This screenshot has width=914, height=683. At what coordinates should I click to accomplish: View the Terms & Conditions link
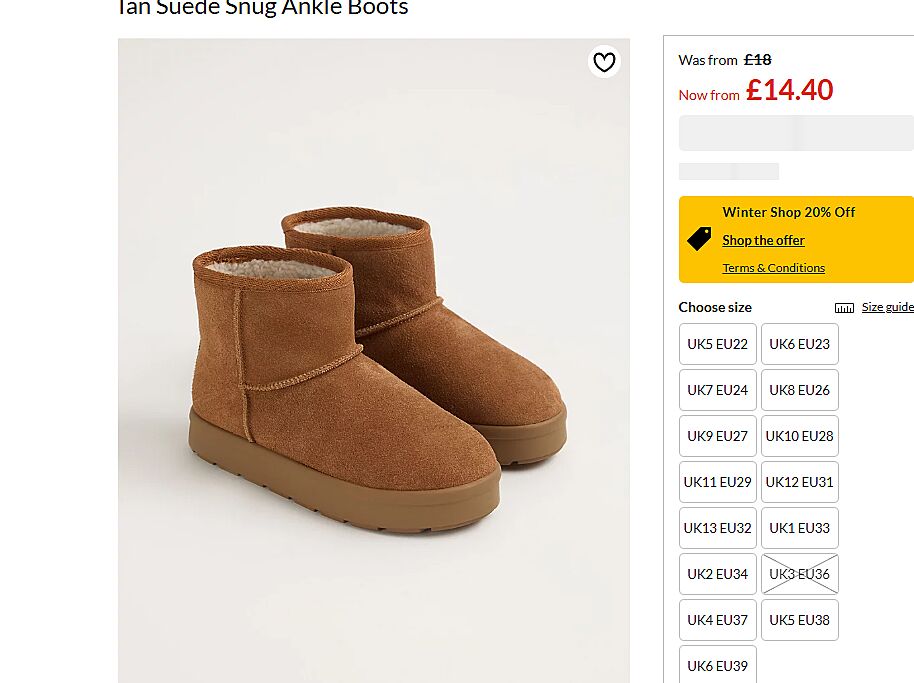(773, 268)
